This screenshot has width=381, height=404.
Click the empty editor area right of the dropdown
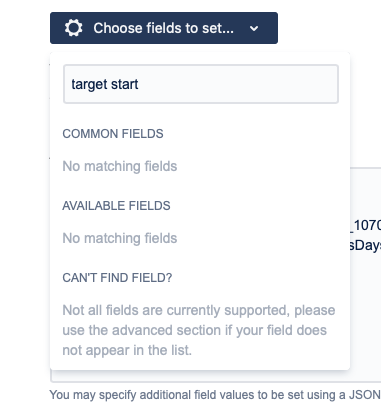tap(365, 300)
